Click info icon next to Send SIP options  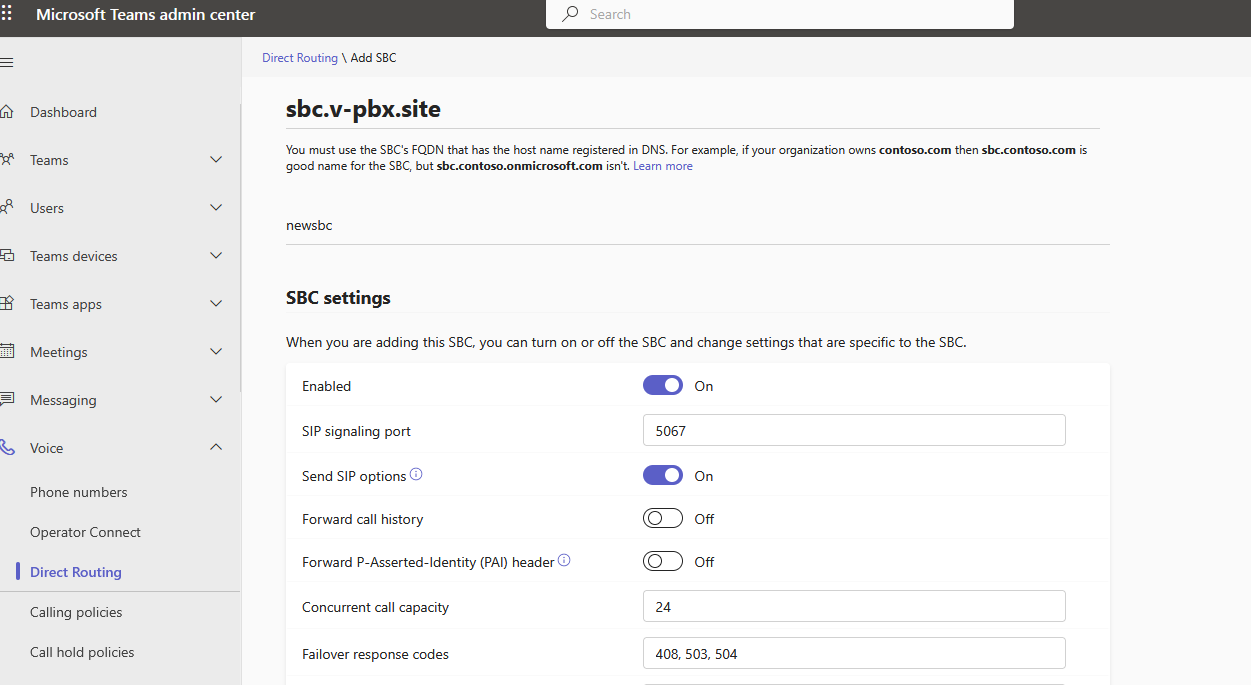(416, 474)
